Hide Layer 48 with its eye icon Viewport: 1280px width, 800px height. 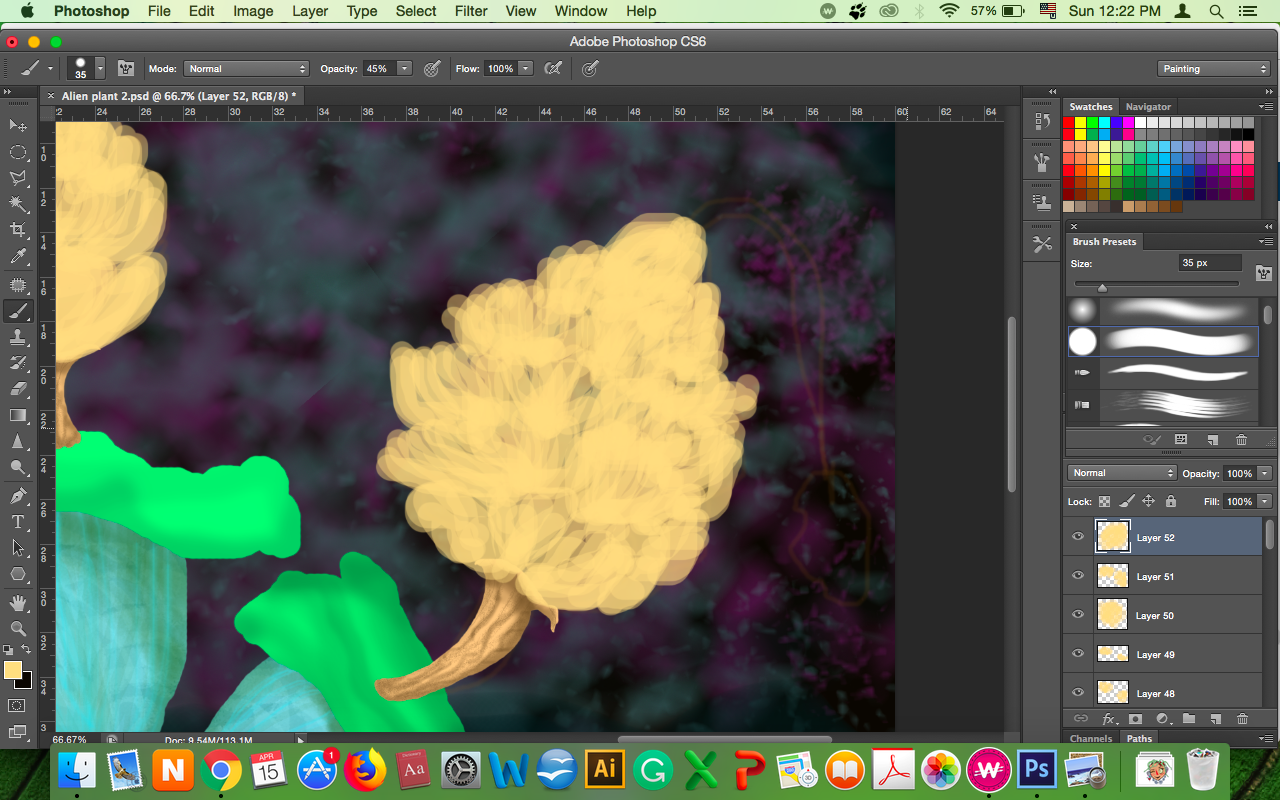click(x=1078, y=692)
